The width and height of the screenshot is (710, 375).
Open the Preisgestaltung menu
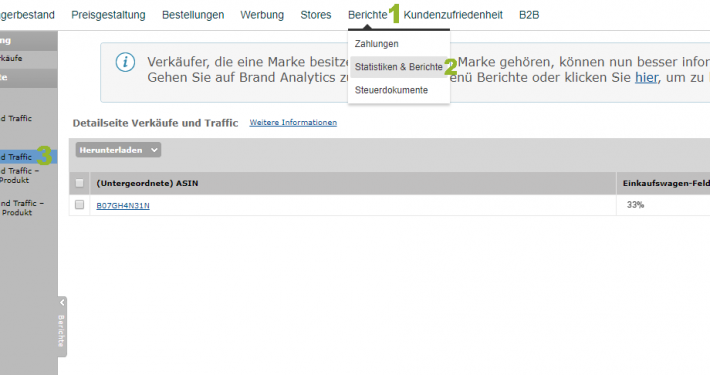point(108,15)
